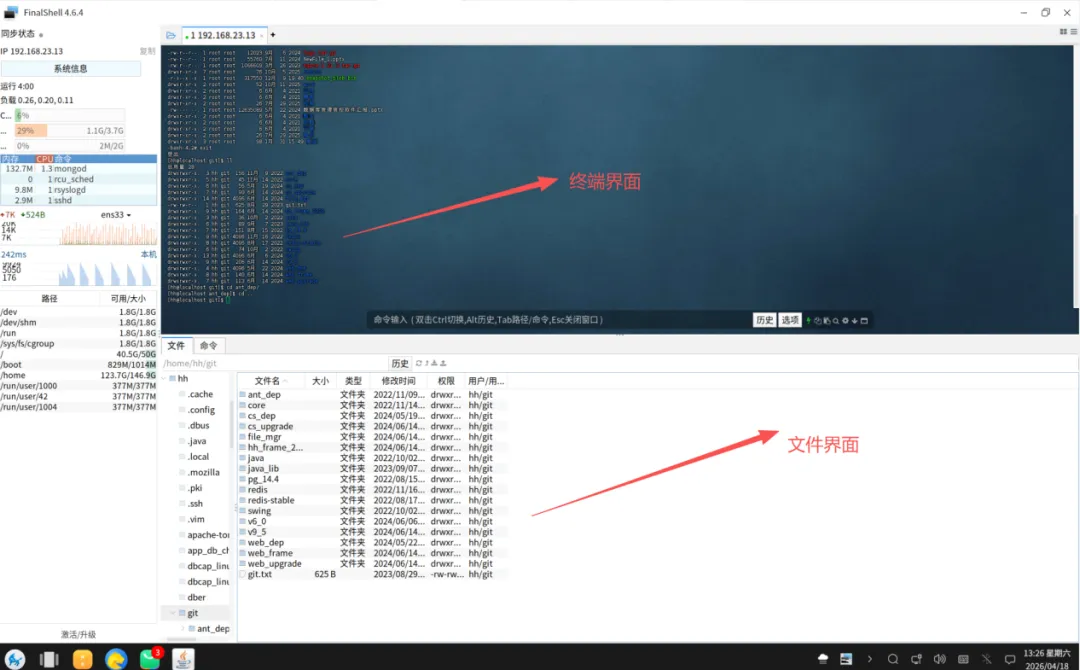Open 选项 options in command bar
The height and width of the screenshot is (670, 1080).
tap(790, 320)
